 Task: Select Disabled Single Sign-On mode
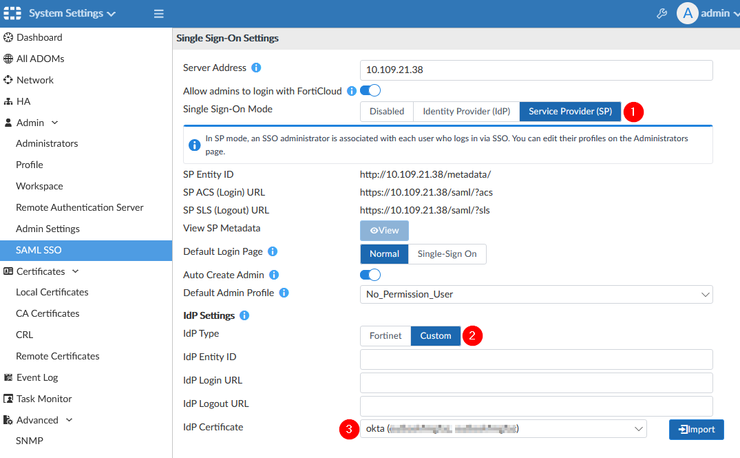[x=387, y=111]
